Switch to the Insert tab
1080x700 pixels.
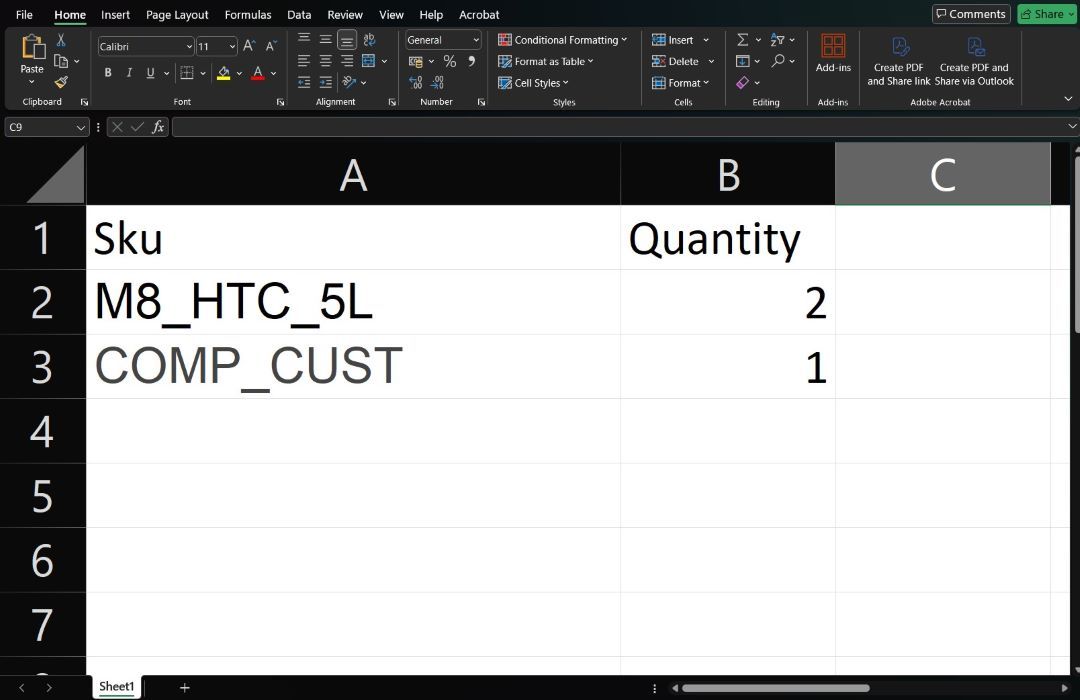tap(115, 14)
